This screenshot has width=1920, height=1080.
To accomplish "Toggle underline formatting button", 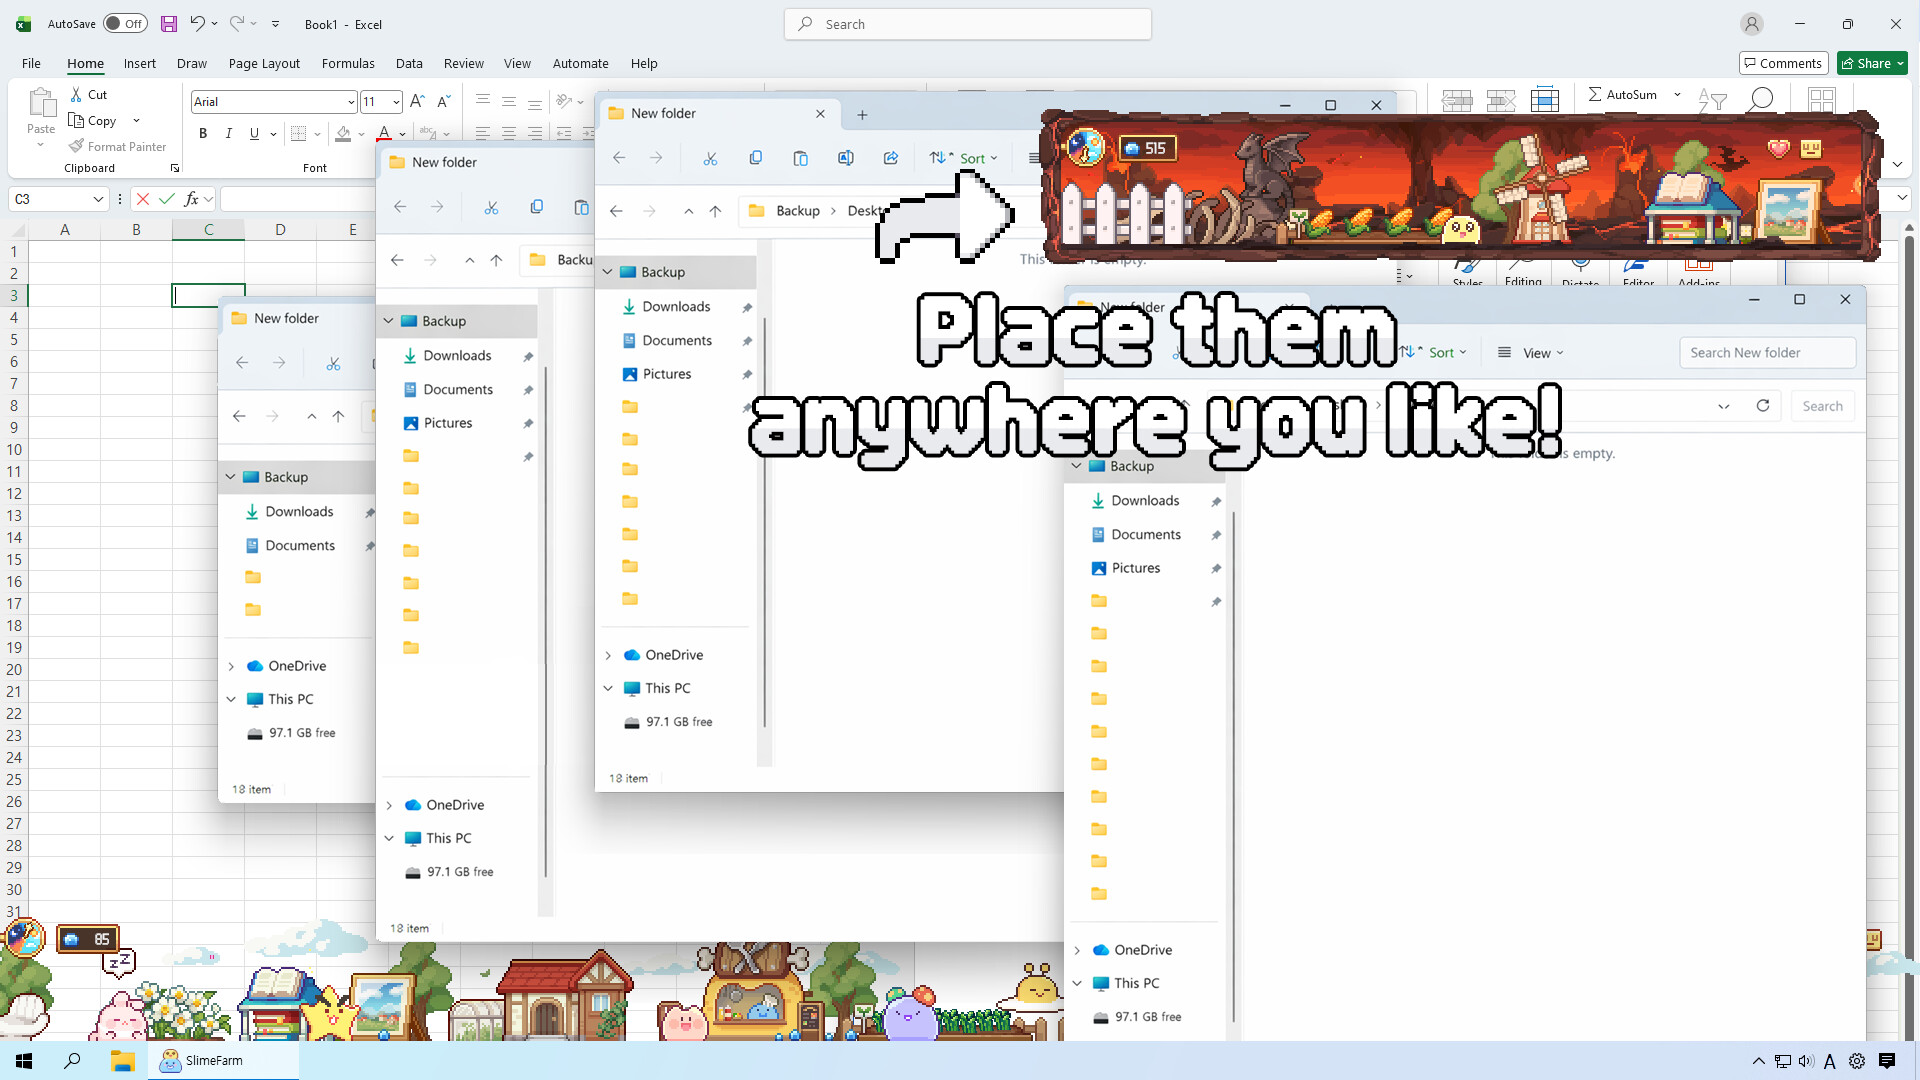I will (254, 133).
